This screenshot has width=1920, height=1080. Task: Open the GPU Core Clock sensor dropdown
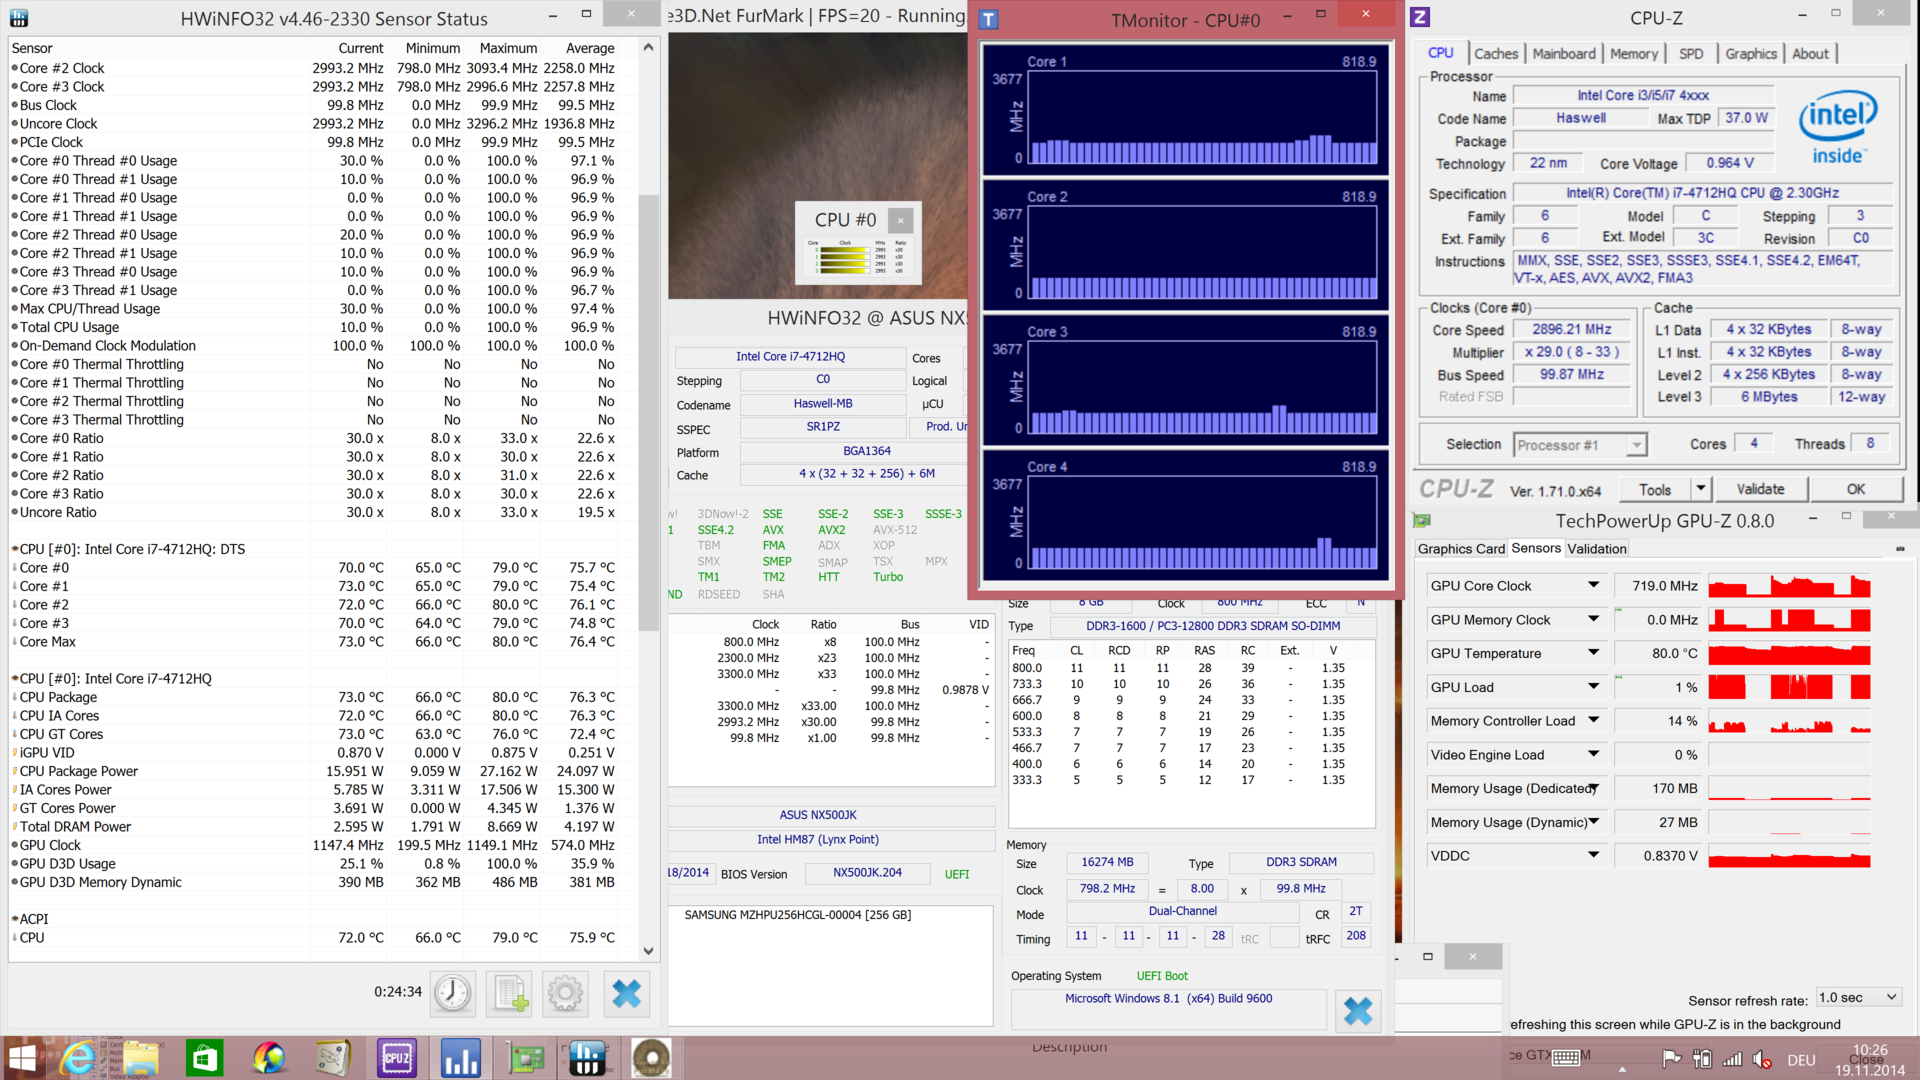click(1593, 586)
